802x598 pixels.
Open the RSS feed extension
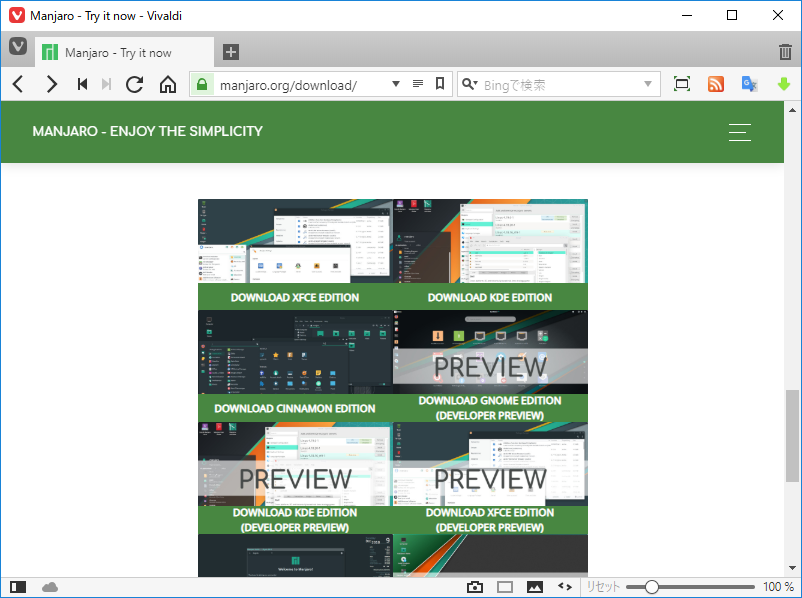[x=716, y=84]
